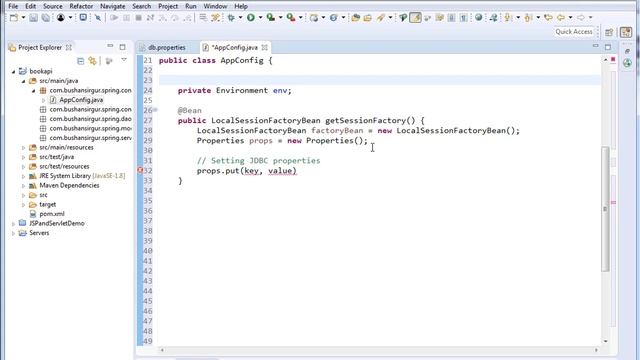Screen dimensions: 640x360
Task: Expand the src/main/resources folder
Action: [x=24, y=147]
